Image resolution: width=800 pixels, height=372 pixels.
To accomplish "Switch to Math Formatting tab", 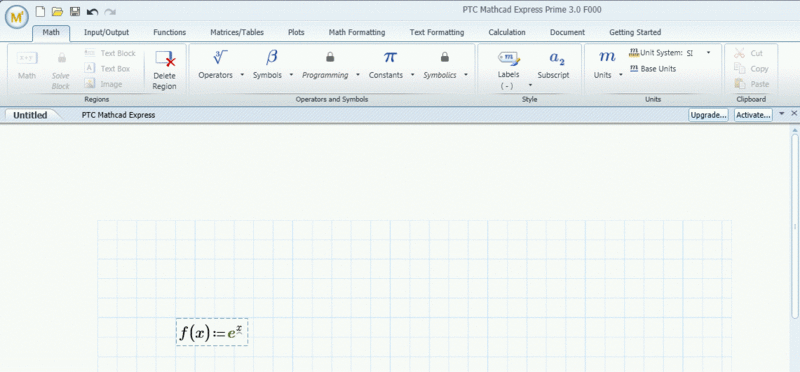I will pos(357,32).
